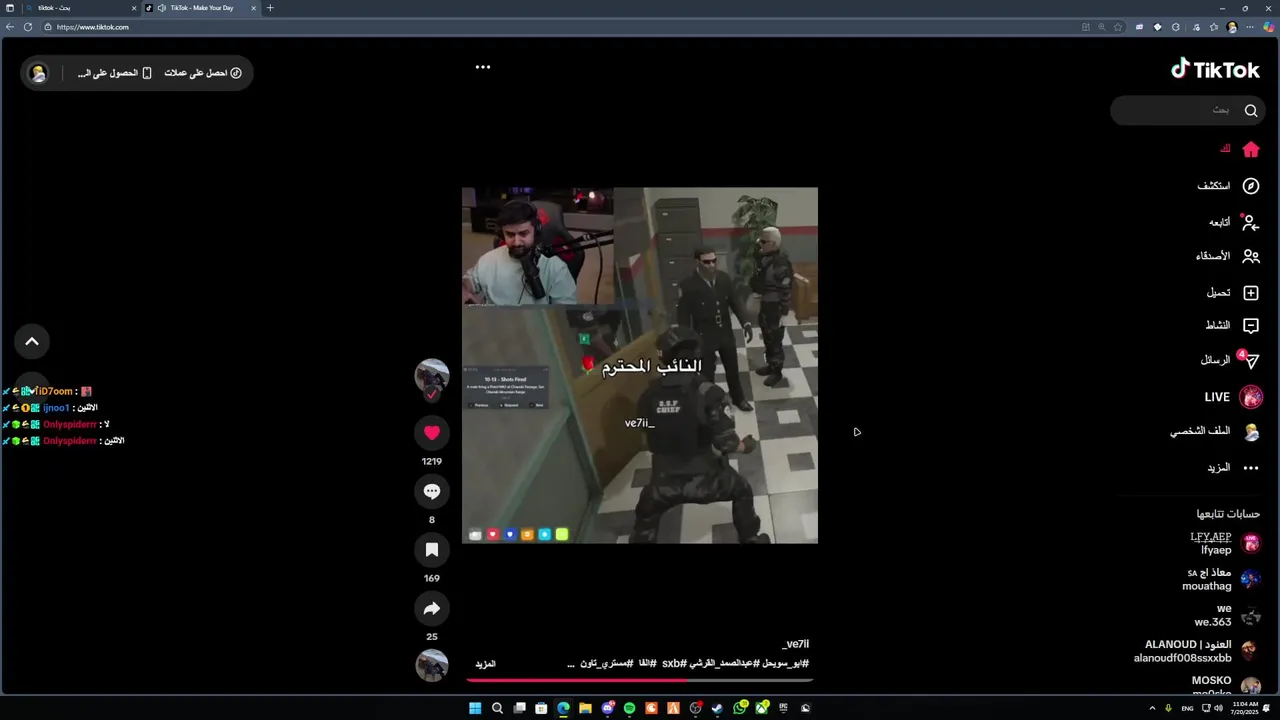This screenshot has width=1280, height=720.
Task: Click the video player to pause
Action: point(640,366)
